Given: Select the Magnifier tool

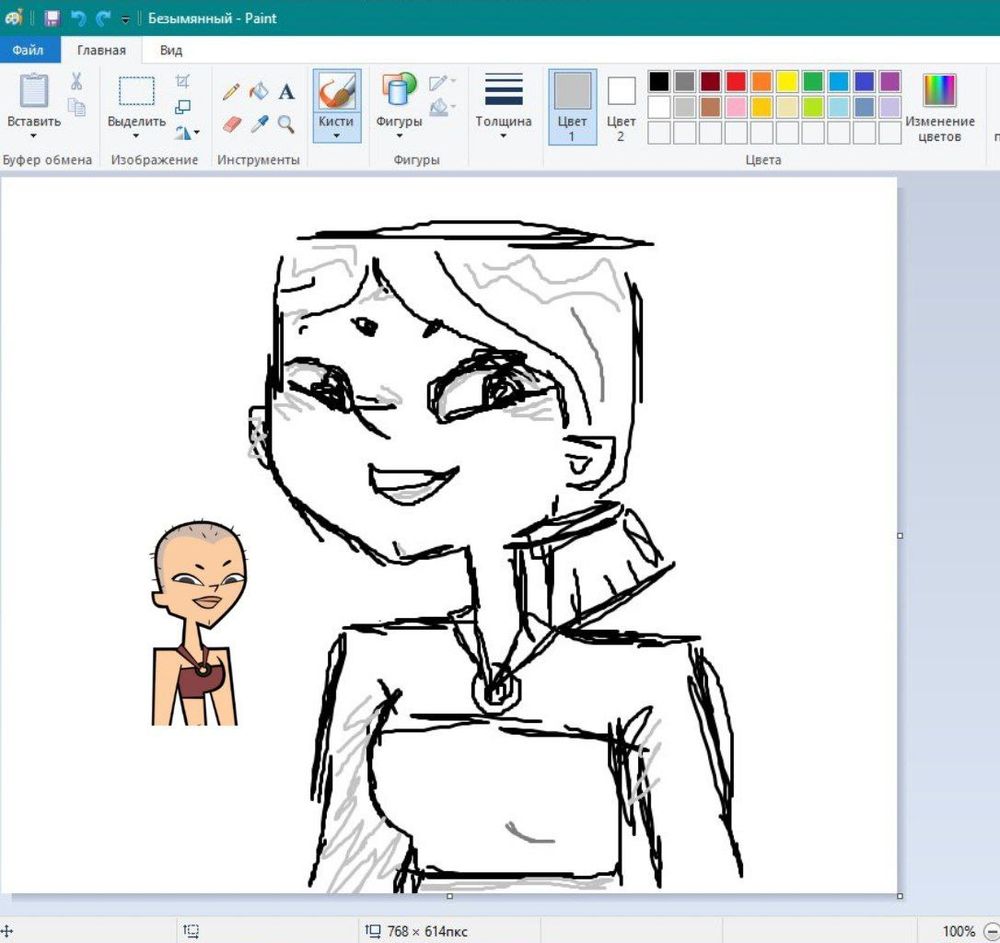Looking at the screenshot, I should (x=286, y=124).
